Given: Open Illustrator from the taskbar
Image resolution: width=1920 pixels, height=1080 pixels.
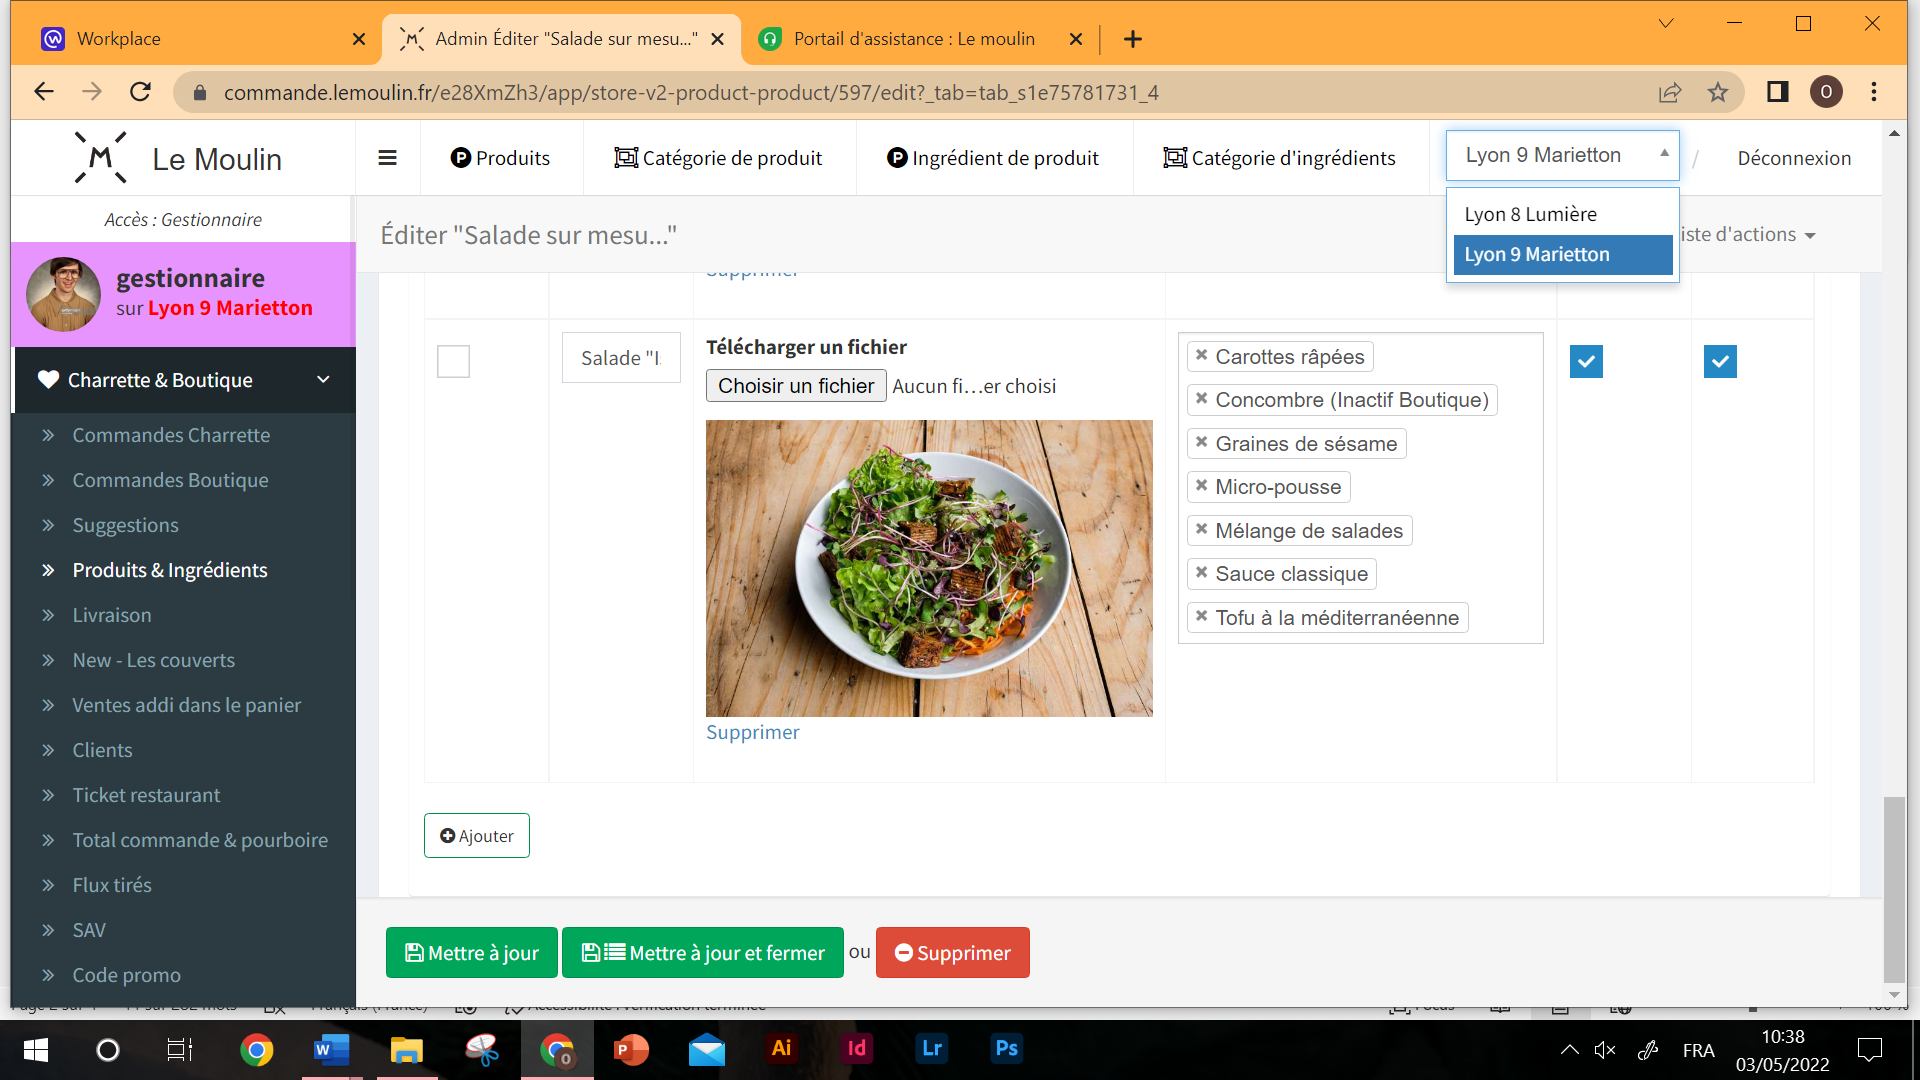Looking at the screenshot, I should coord(781,1048).
